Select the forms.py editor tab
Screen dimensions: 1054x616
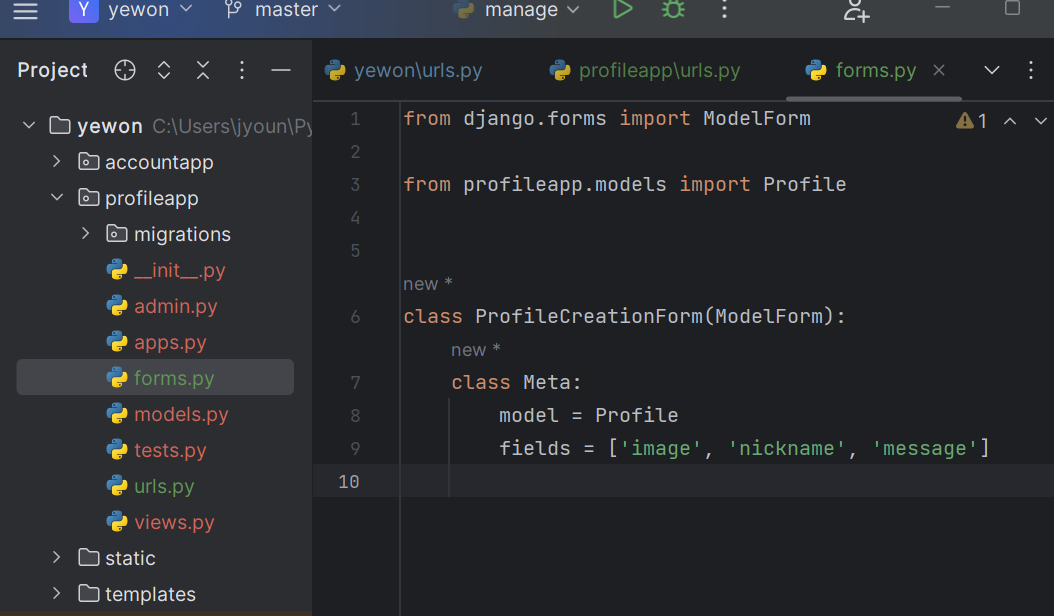tap(875, 71)
